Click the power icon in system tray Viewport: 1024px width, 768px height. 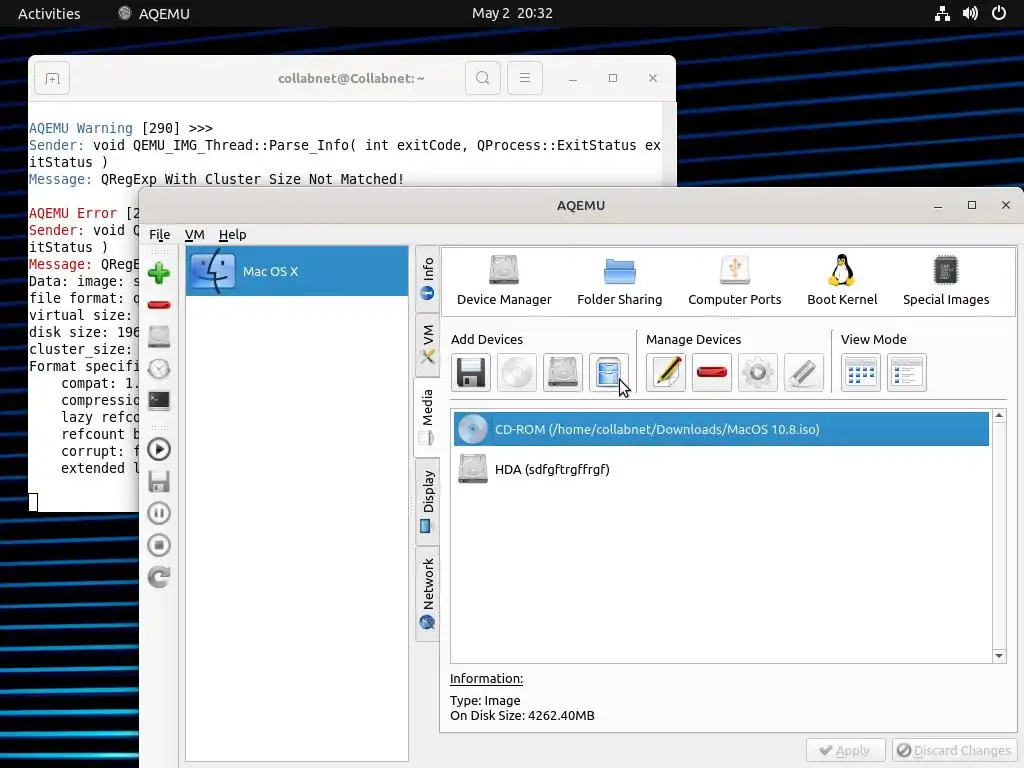(999, 13)
